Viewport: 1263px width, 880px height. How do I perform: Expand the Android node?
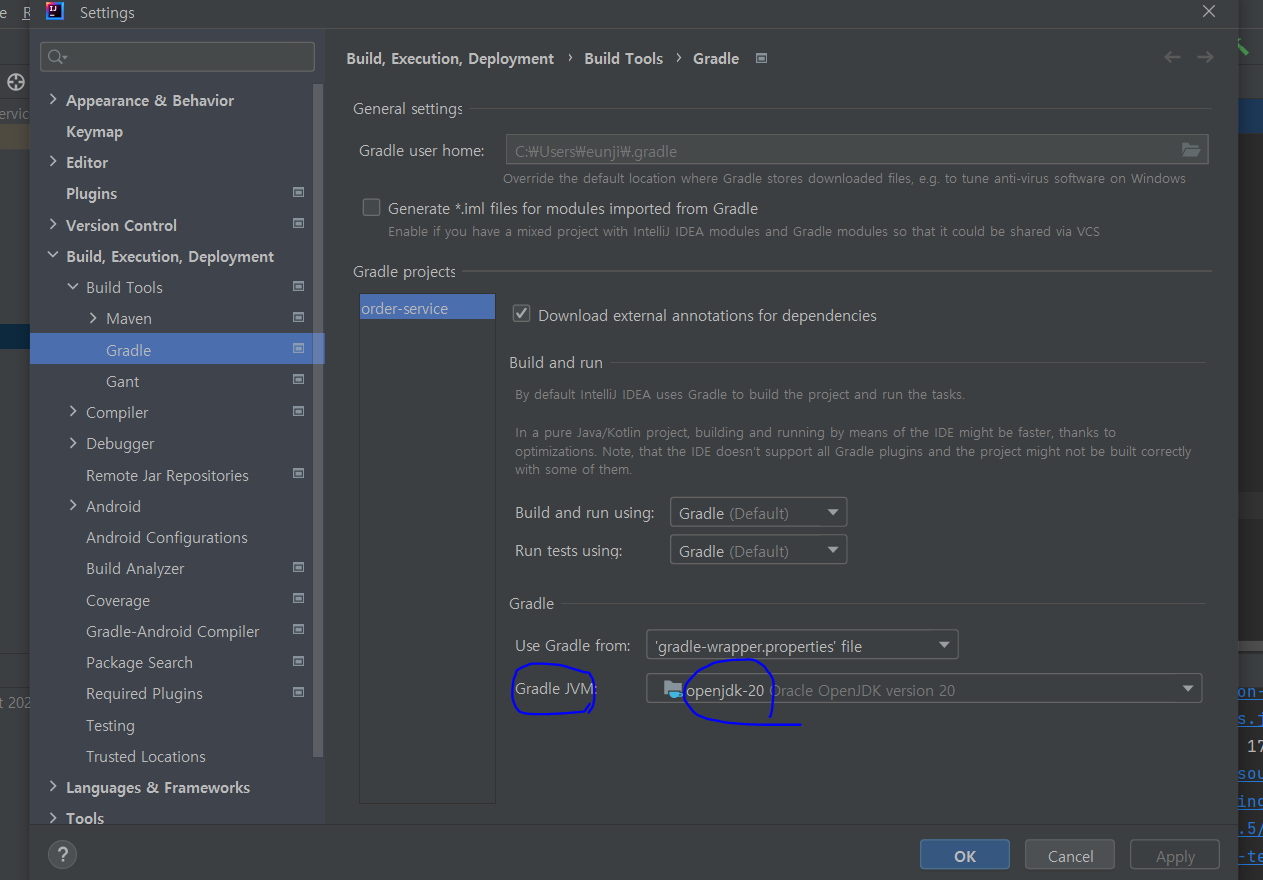(73, 505)
